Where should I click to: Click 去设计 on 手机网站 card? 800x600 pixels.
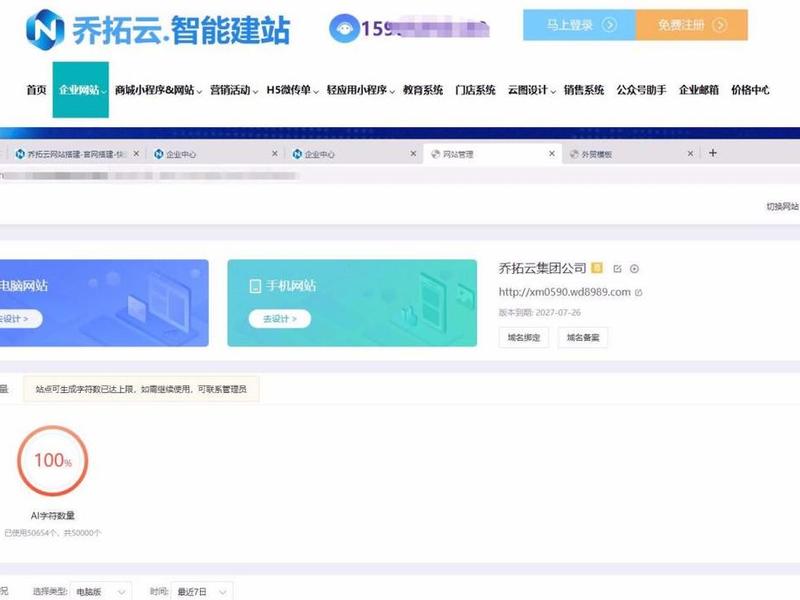(280, 319)
